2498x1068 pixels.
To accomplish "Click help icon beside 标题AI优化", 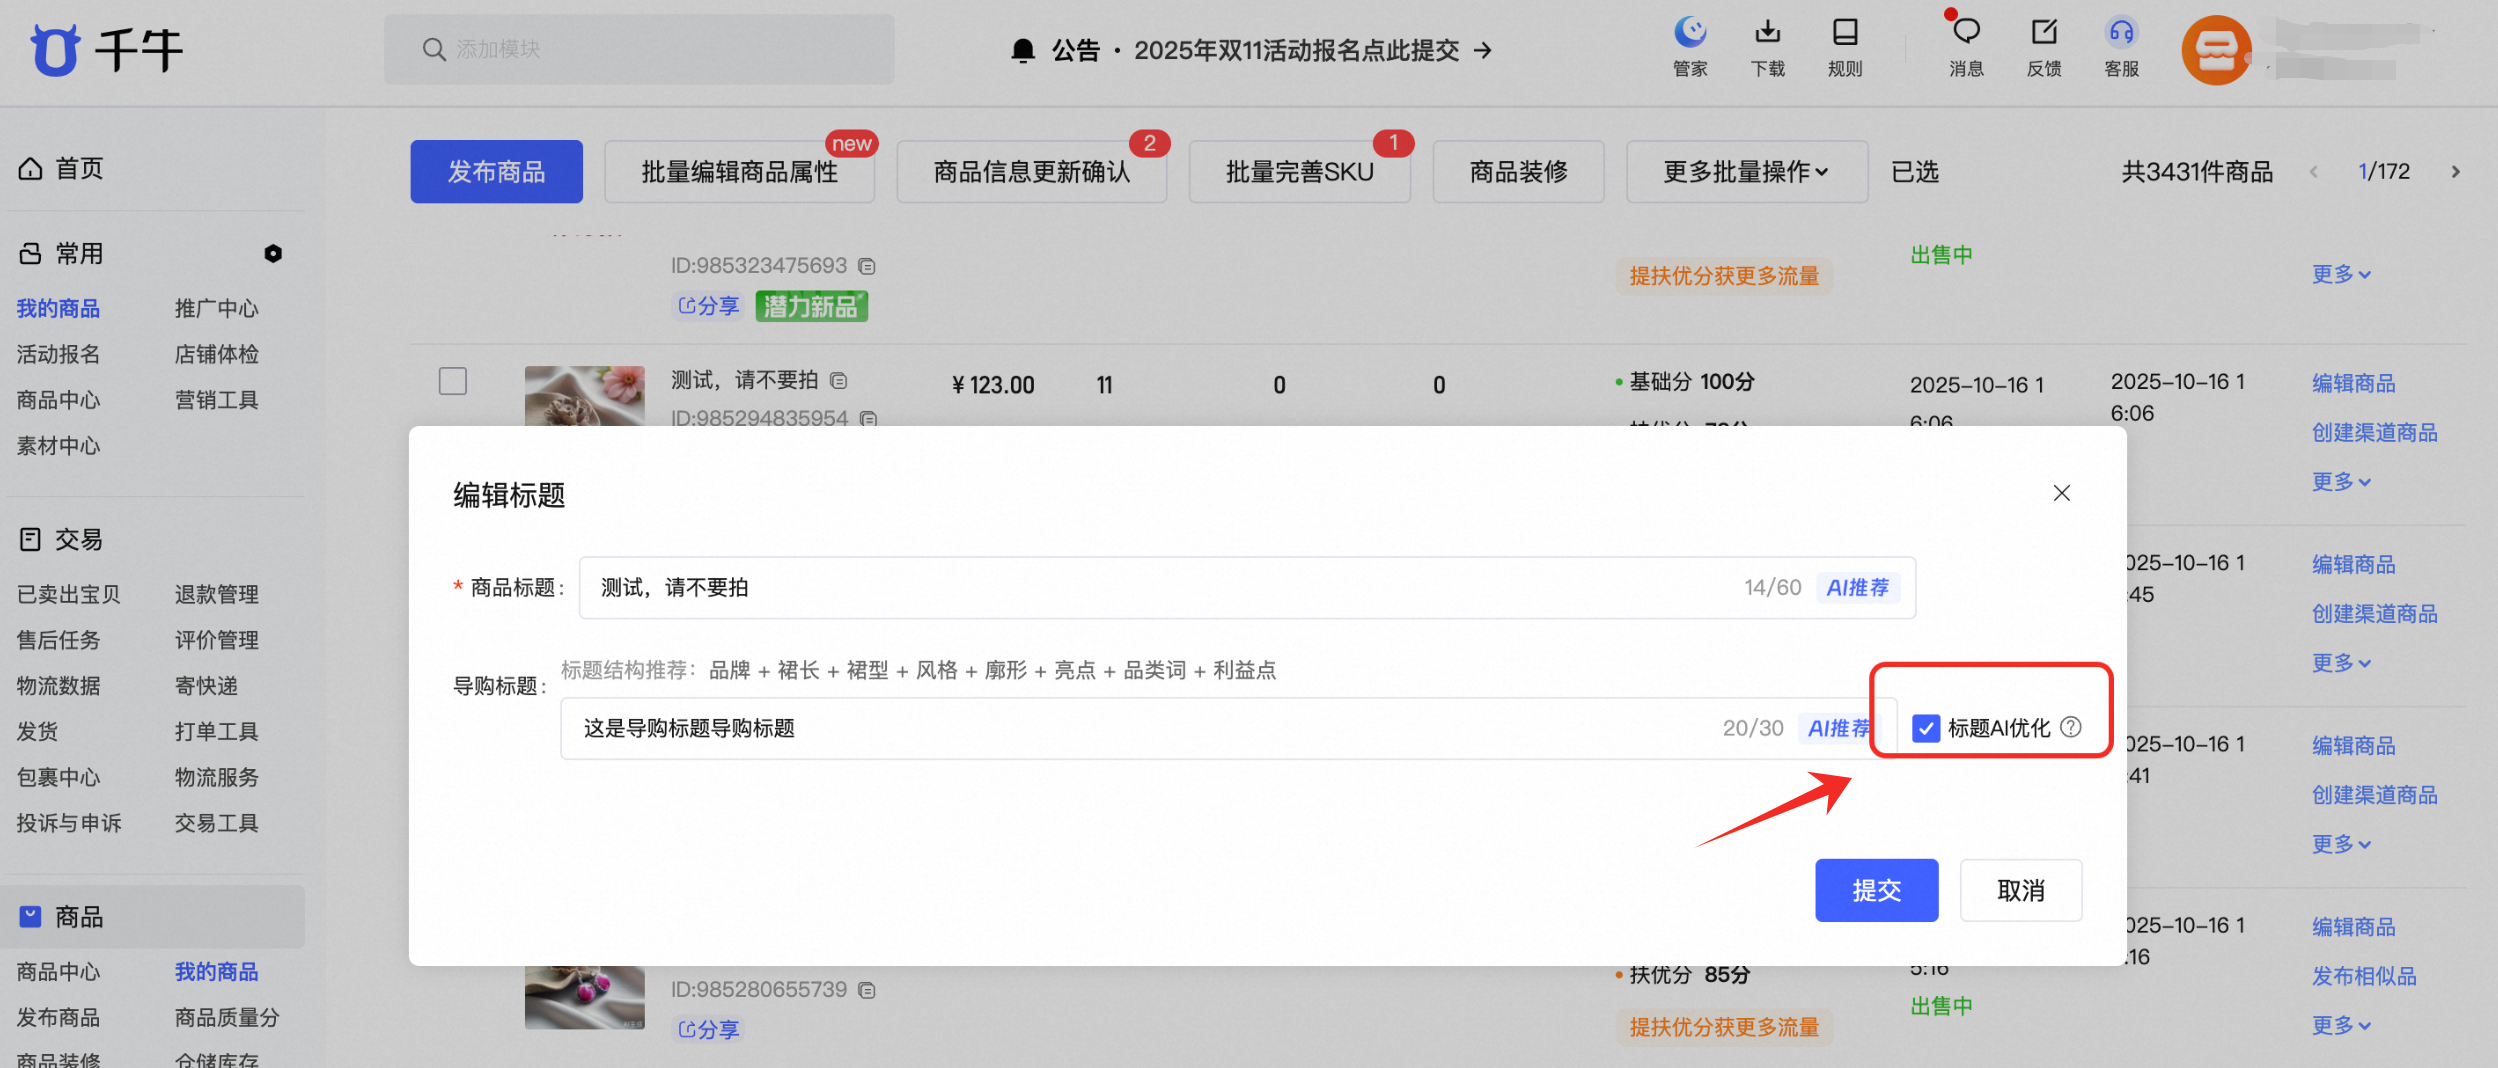I will pyautogui.click(x=2071, y=727).
